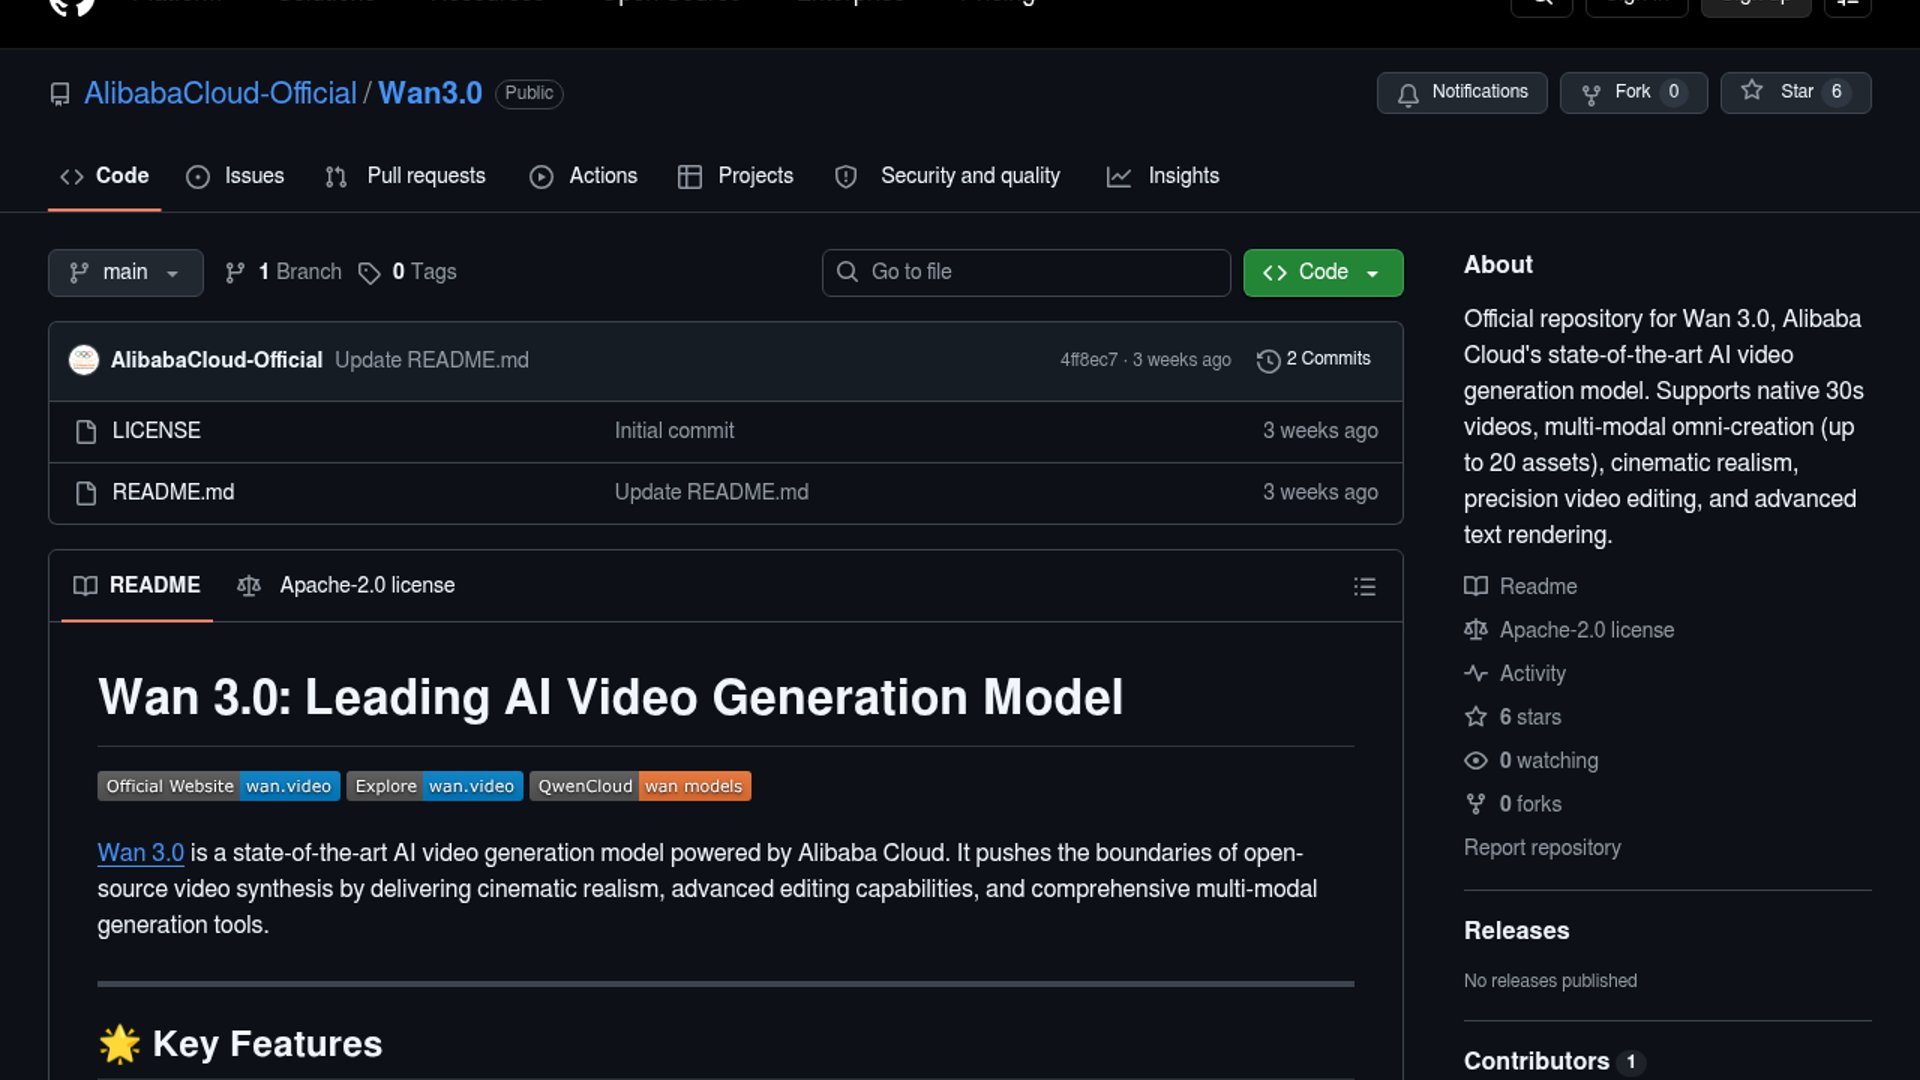Viewport: 1920px width, 1080px height.
Task: Click the scale icon beside sidebar Apache-2.0 license
Action: [x=1476, y=630]
